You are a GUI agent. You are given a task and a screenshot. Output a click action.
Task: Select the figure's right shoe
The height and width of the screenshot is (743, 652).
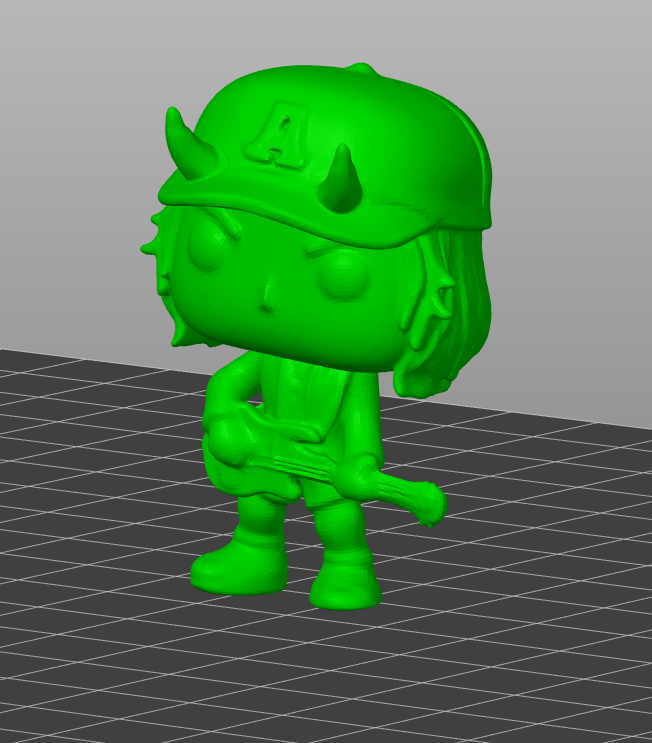pos(345,582)
